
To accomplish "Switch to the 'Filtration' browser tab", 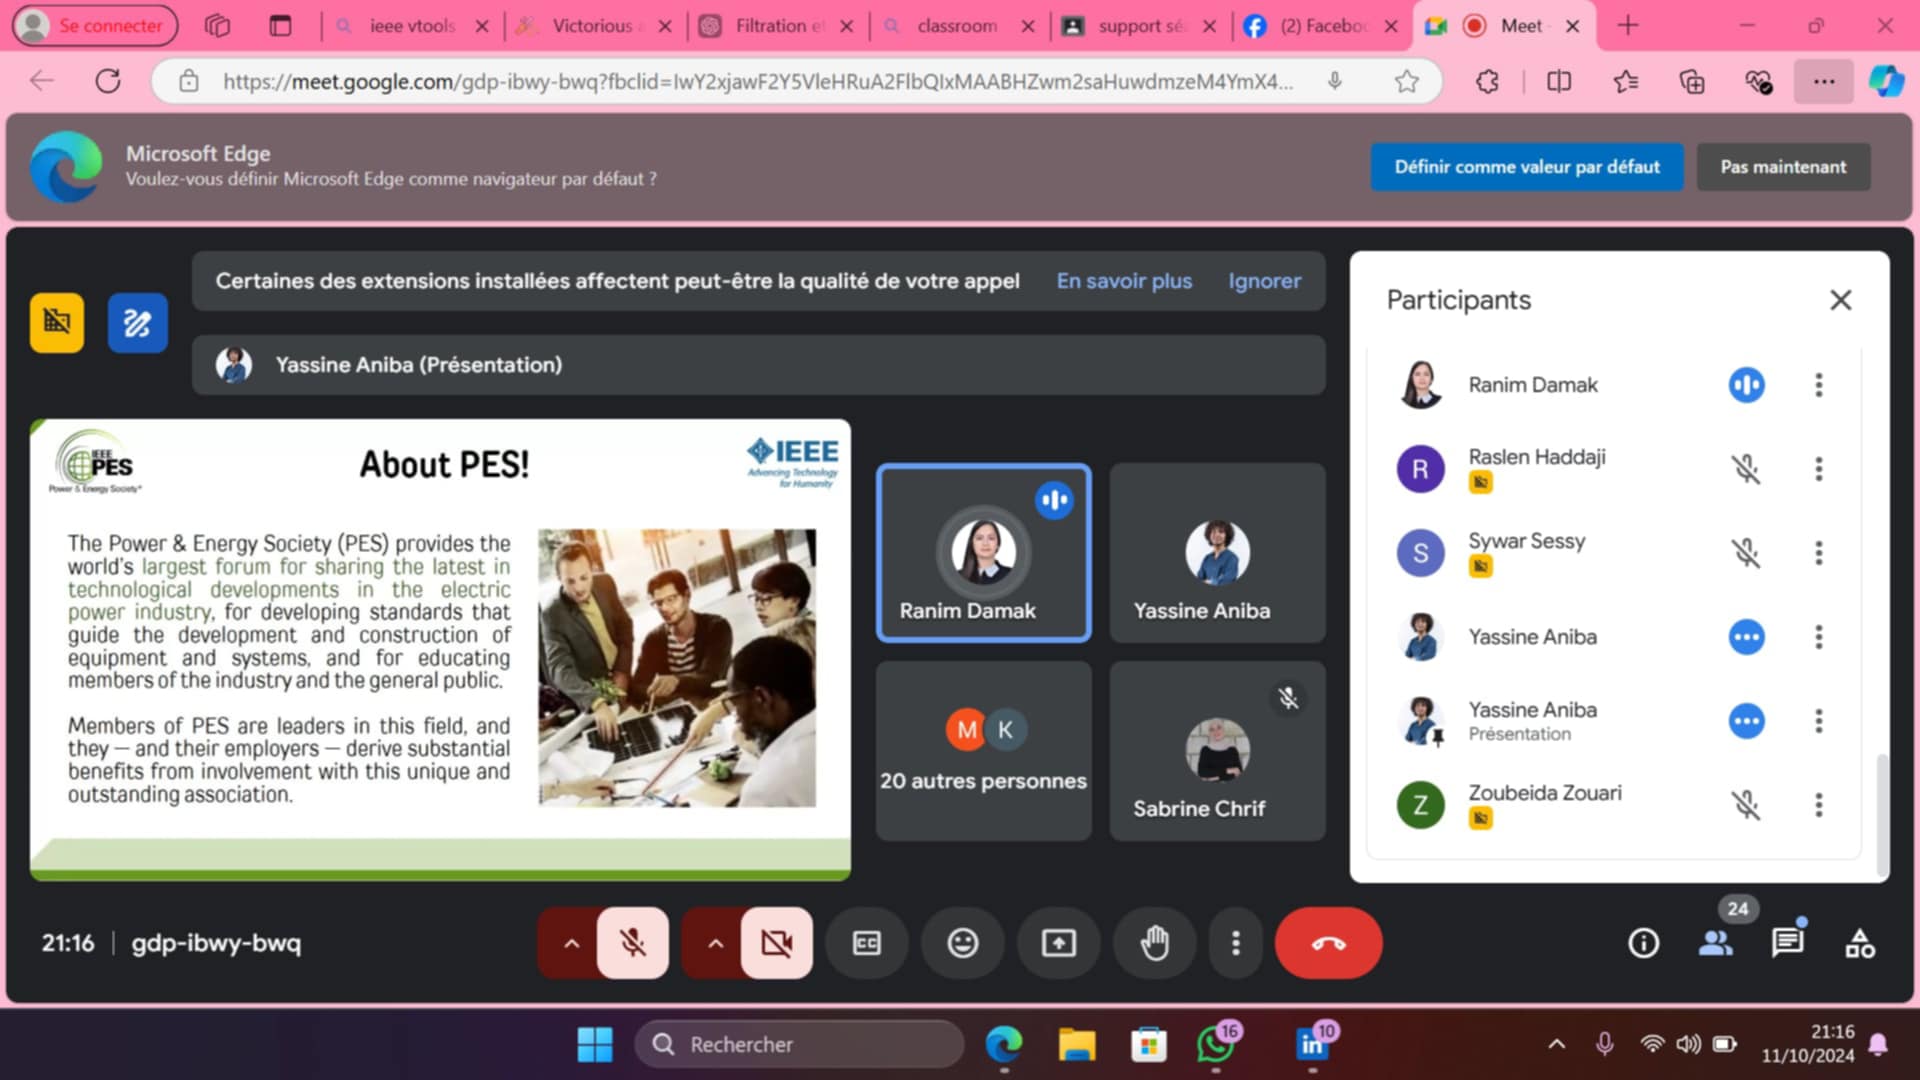I will (775, 26).
